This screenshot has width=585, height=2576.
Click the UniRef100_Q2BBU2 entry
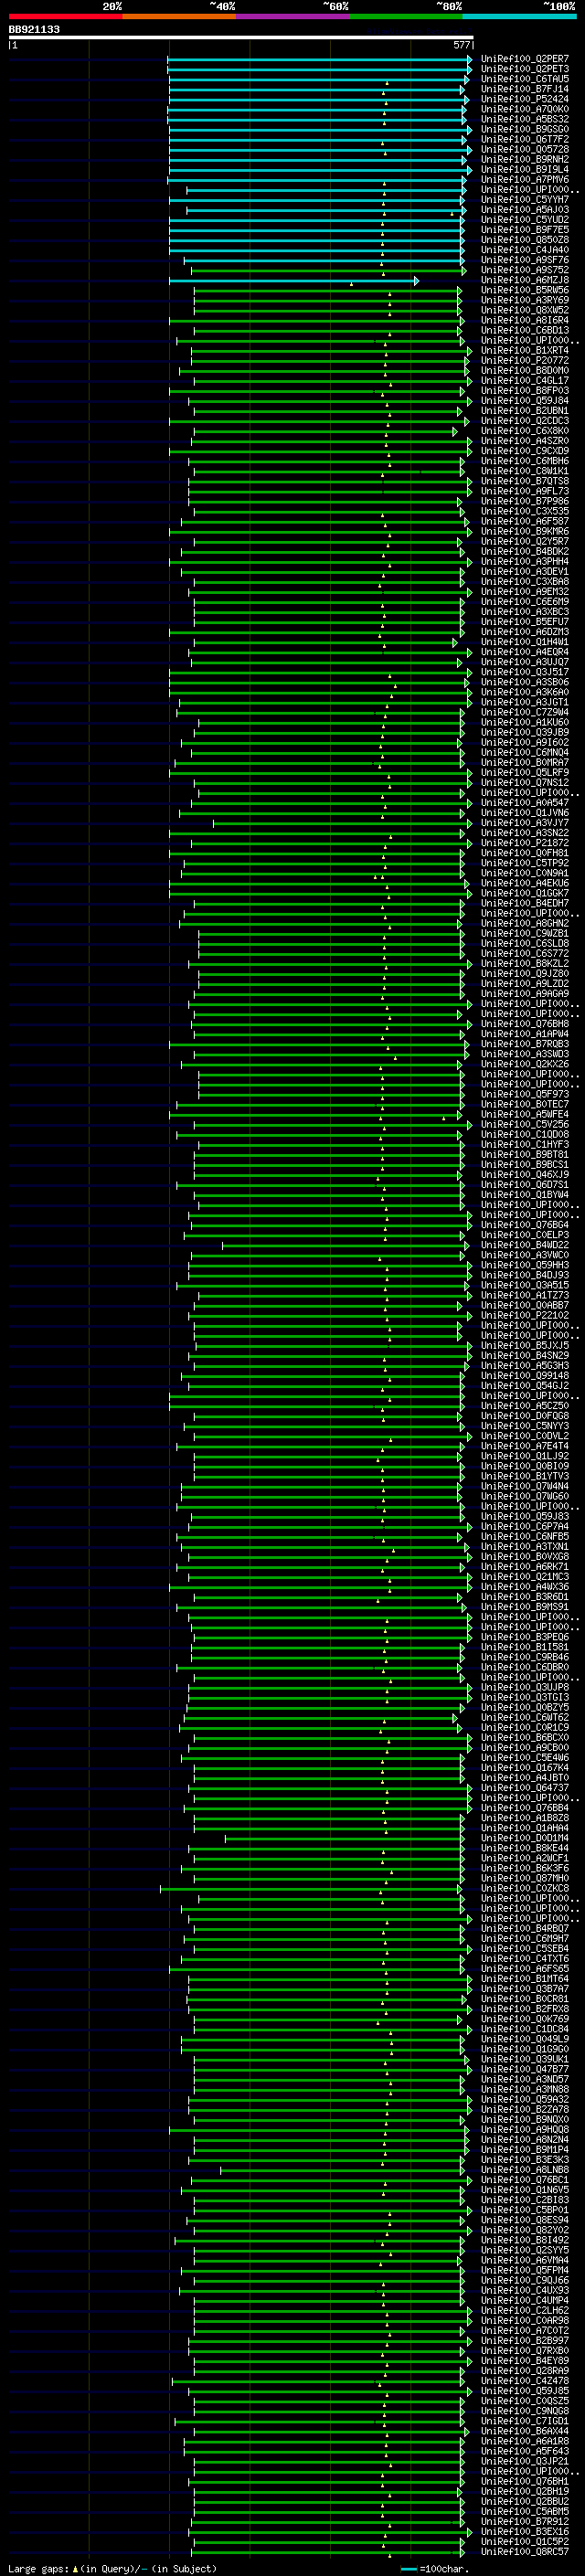[525, 2503]
